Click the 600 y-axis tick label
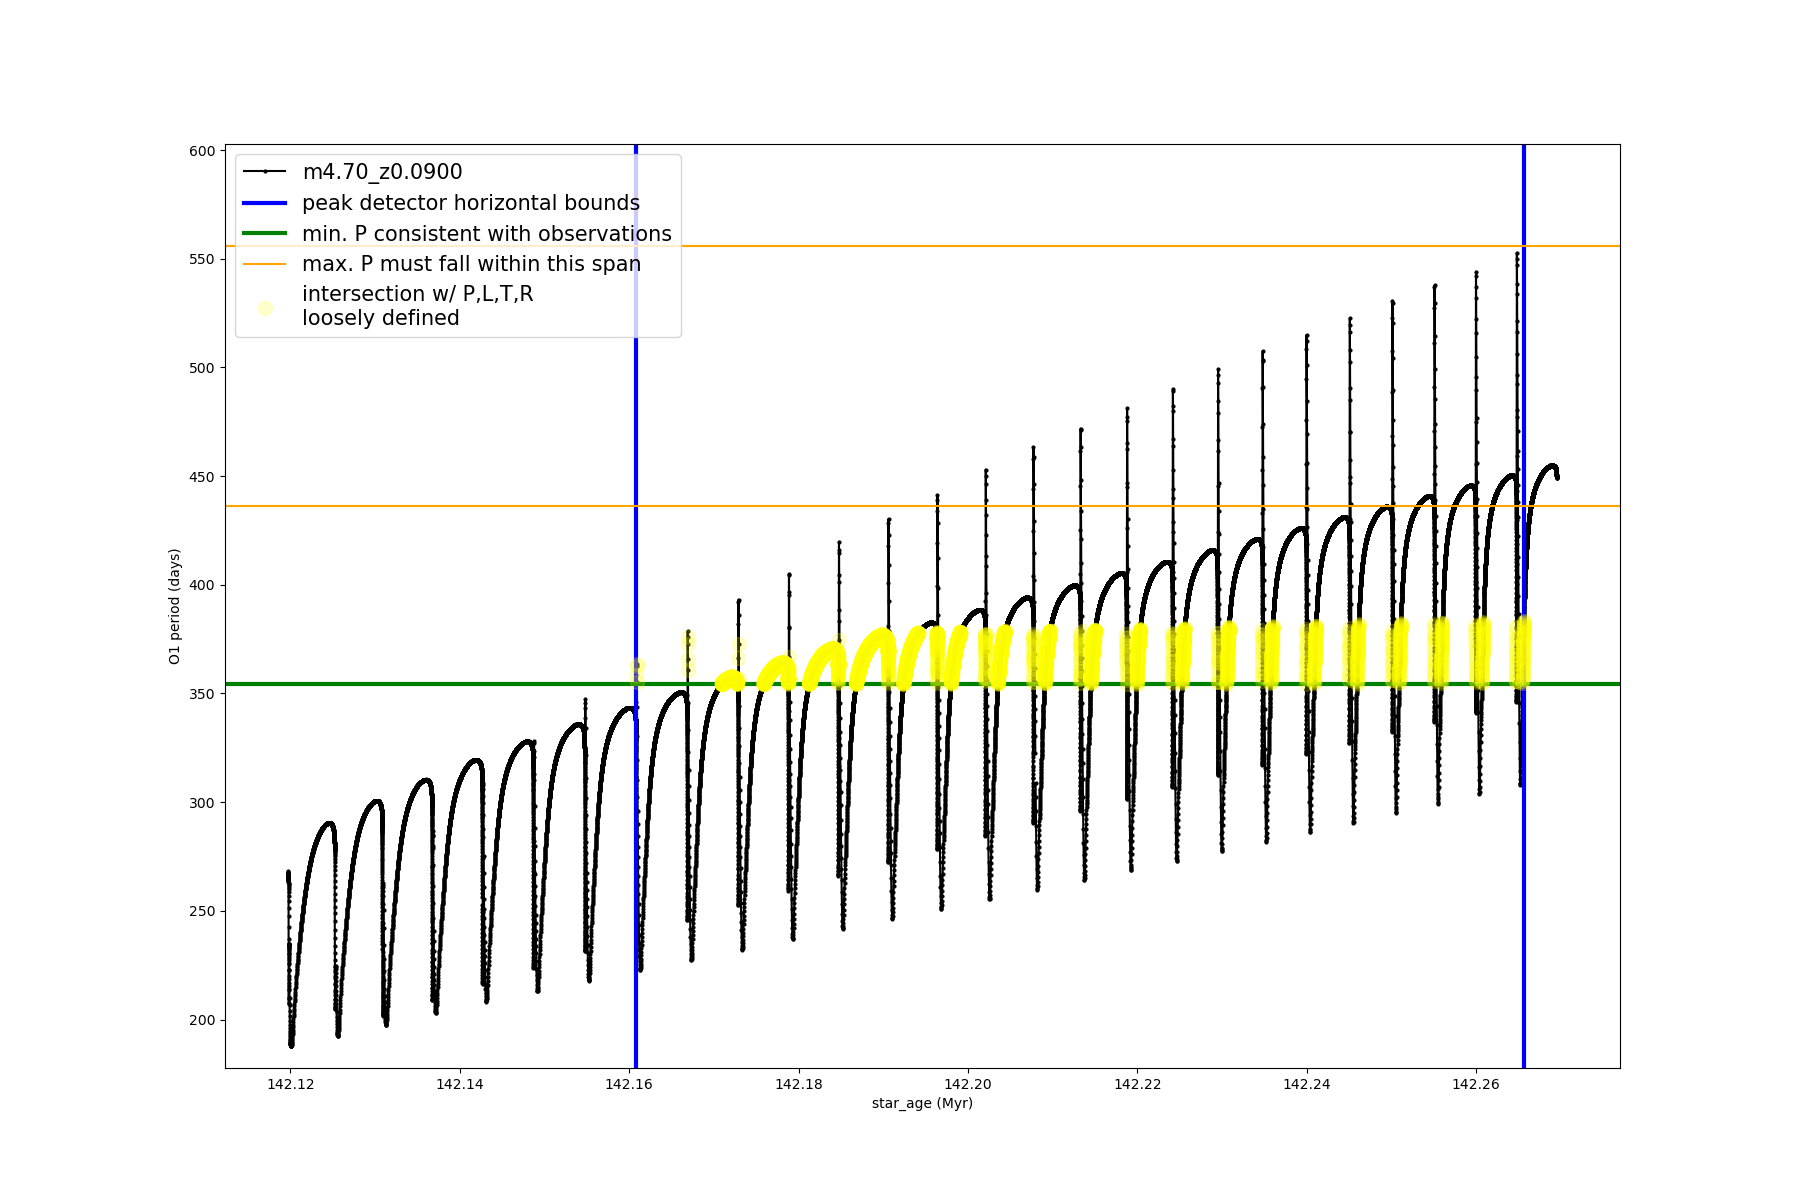This screenshot has height=1200, width=1800. click(x=202, y=151)
